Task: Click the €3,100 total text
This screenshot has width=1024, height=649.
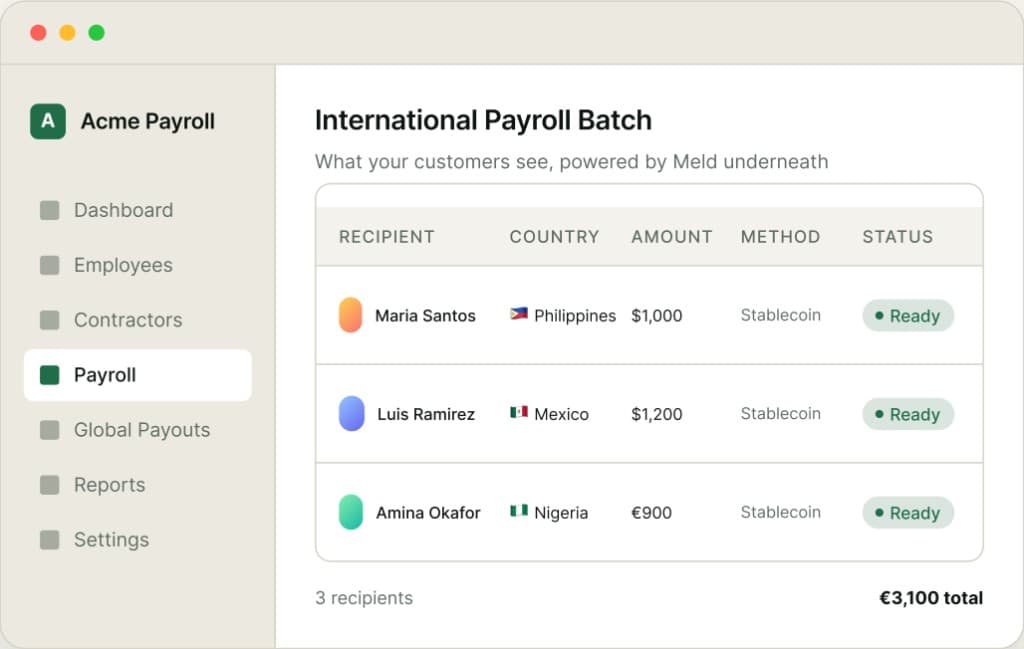Action: point(931,598)
